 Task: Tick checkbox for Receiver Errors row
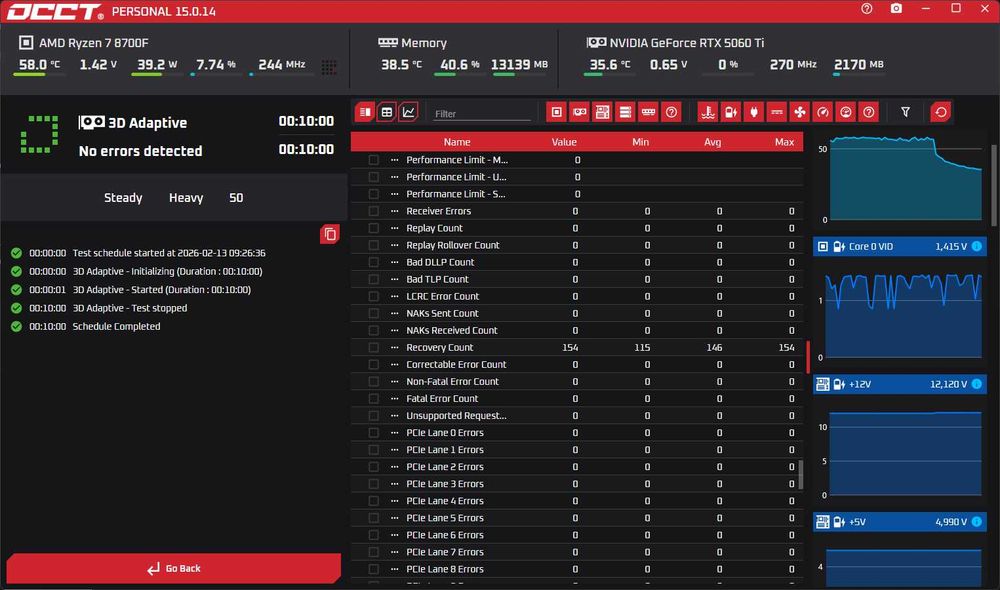pos(374,211)
